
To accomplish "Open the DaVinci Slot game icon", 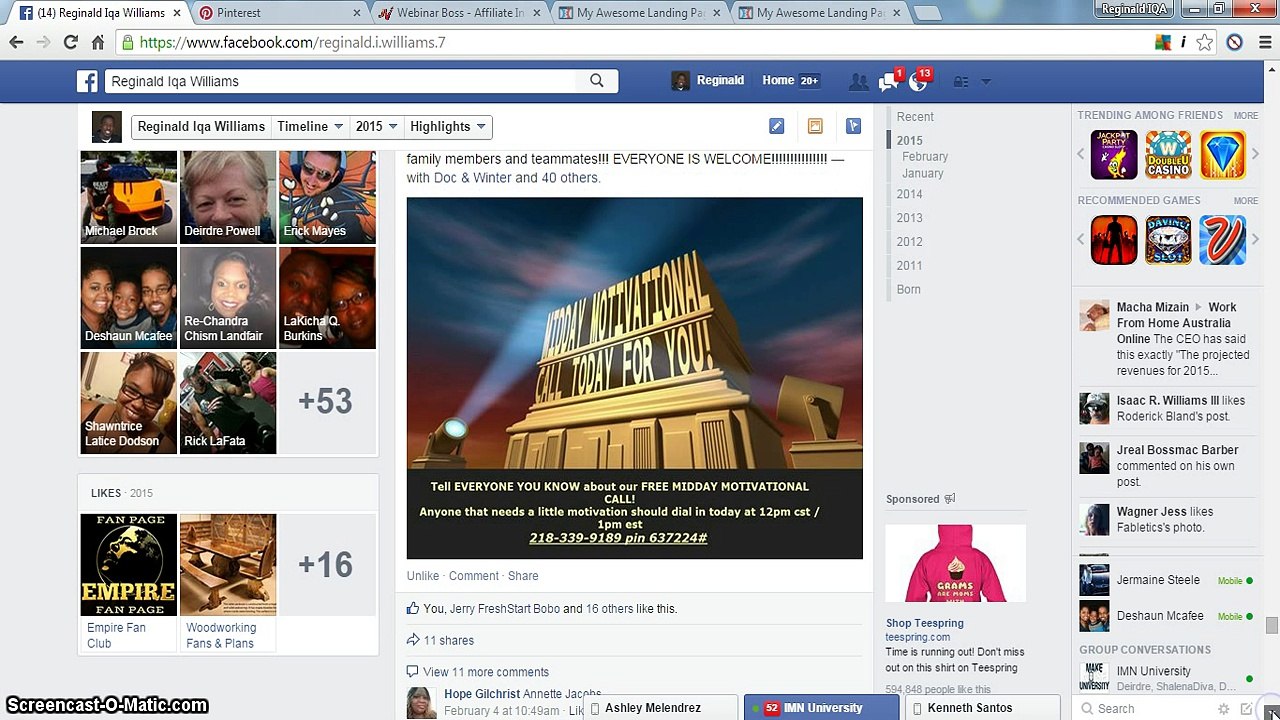I will pos(1168,240).
